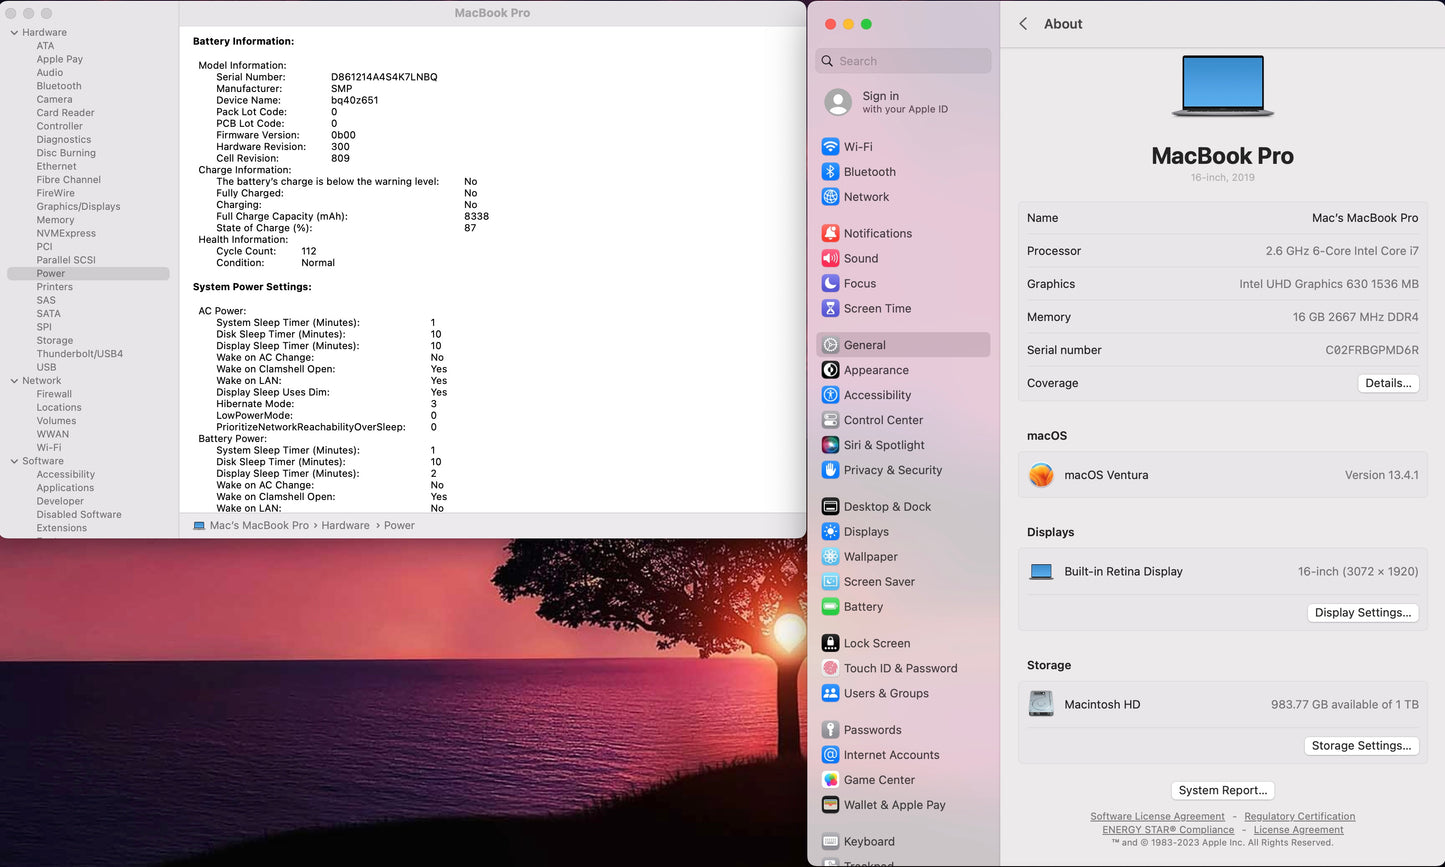The width and height of the screenshot is (1445, 867).
Task: Open NVMExpress hardware entry
Action: (66, 234)
